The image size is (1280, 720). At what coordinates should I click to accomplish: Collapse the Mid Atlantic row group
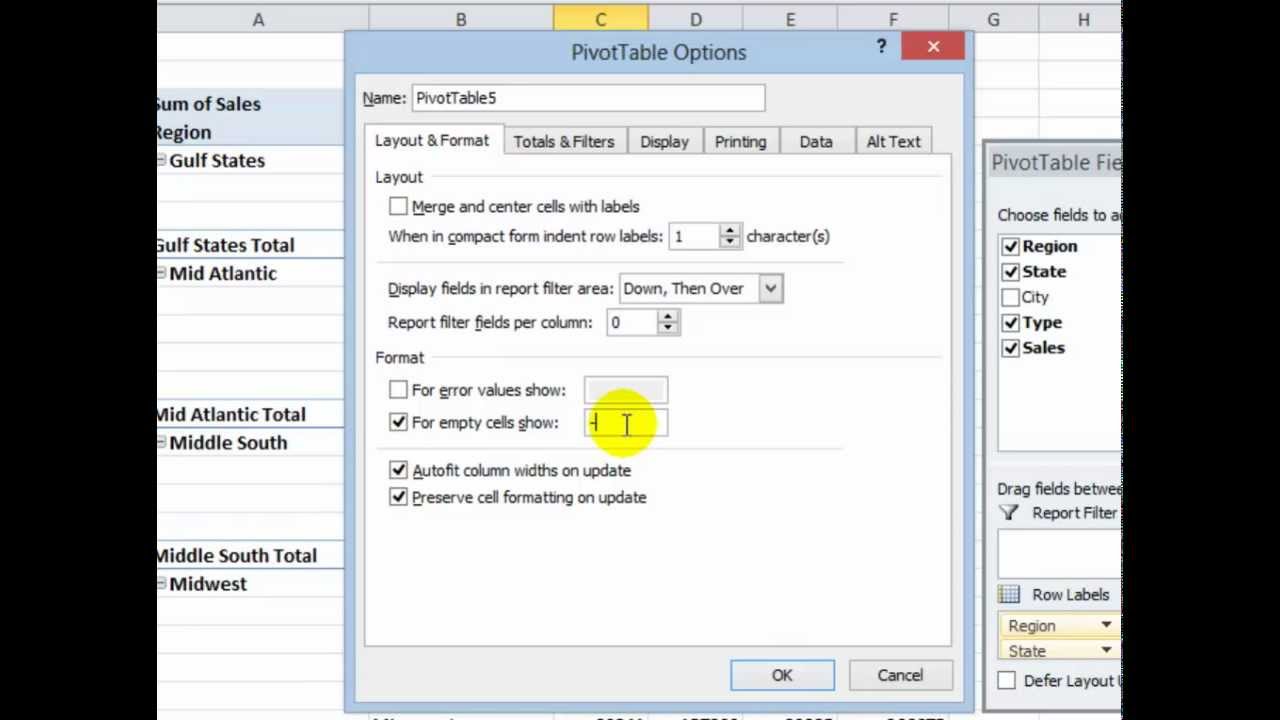[161, 273]
